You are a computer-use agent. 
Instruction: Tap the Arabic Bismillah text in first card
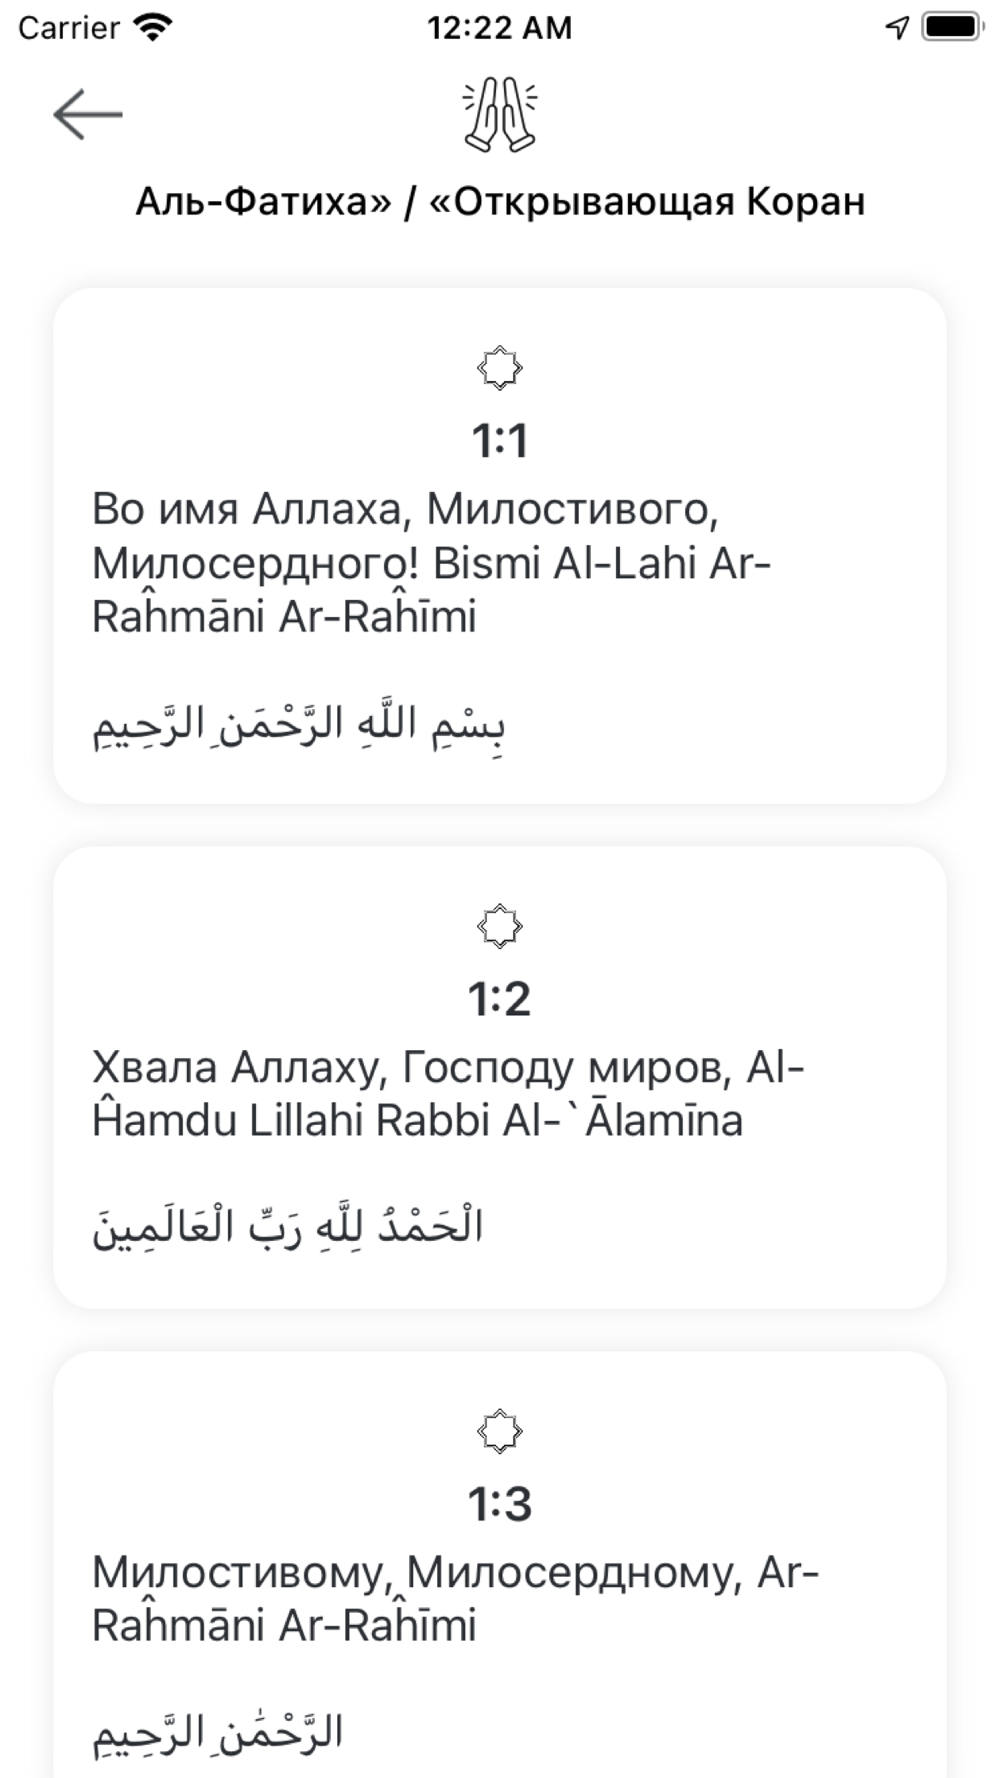[299, 724]
